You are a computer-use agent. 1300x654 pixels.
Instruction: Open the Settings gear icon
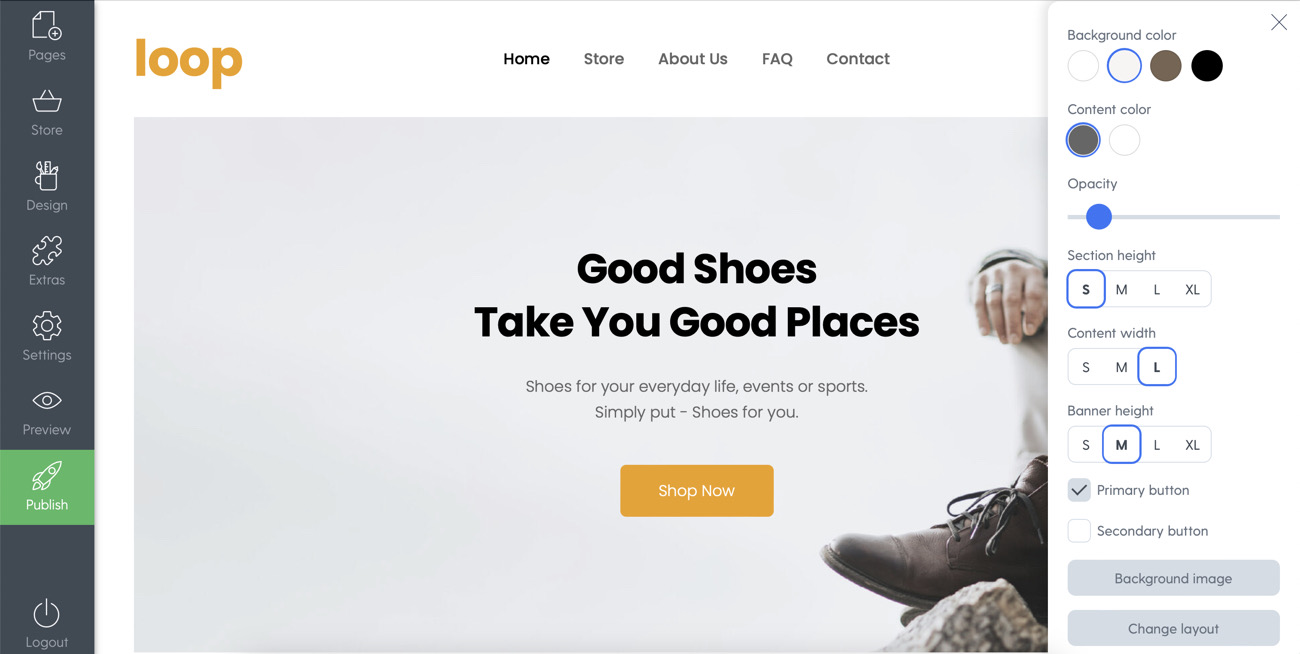click(x=47, y=325)
